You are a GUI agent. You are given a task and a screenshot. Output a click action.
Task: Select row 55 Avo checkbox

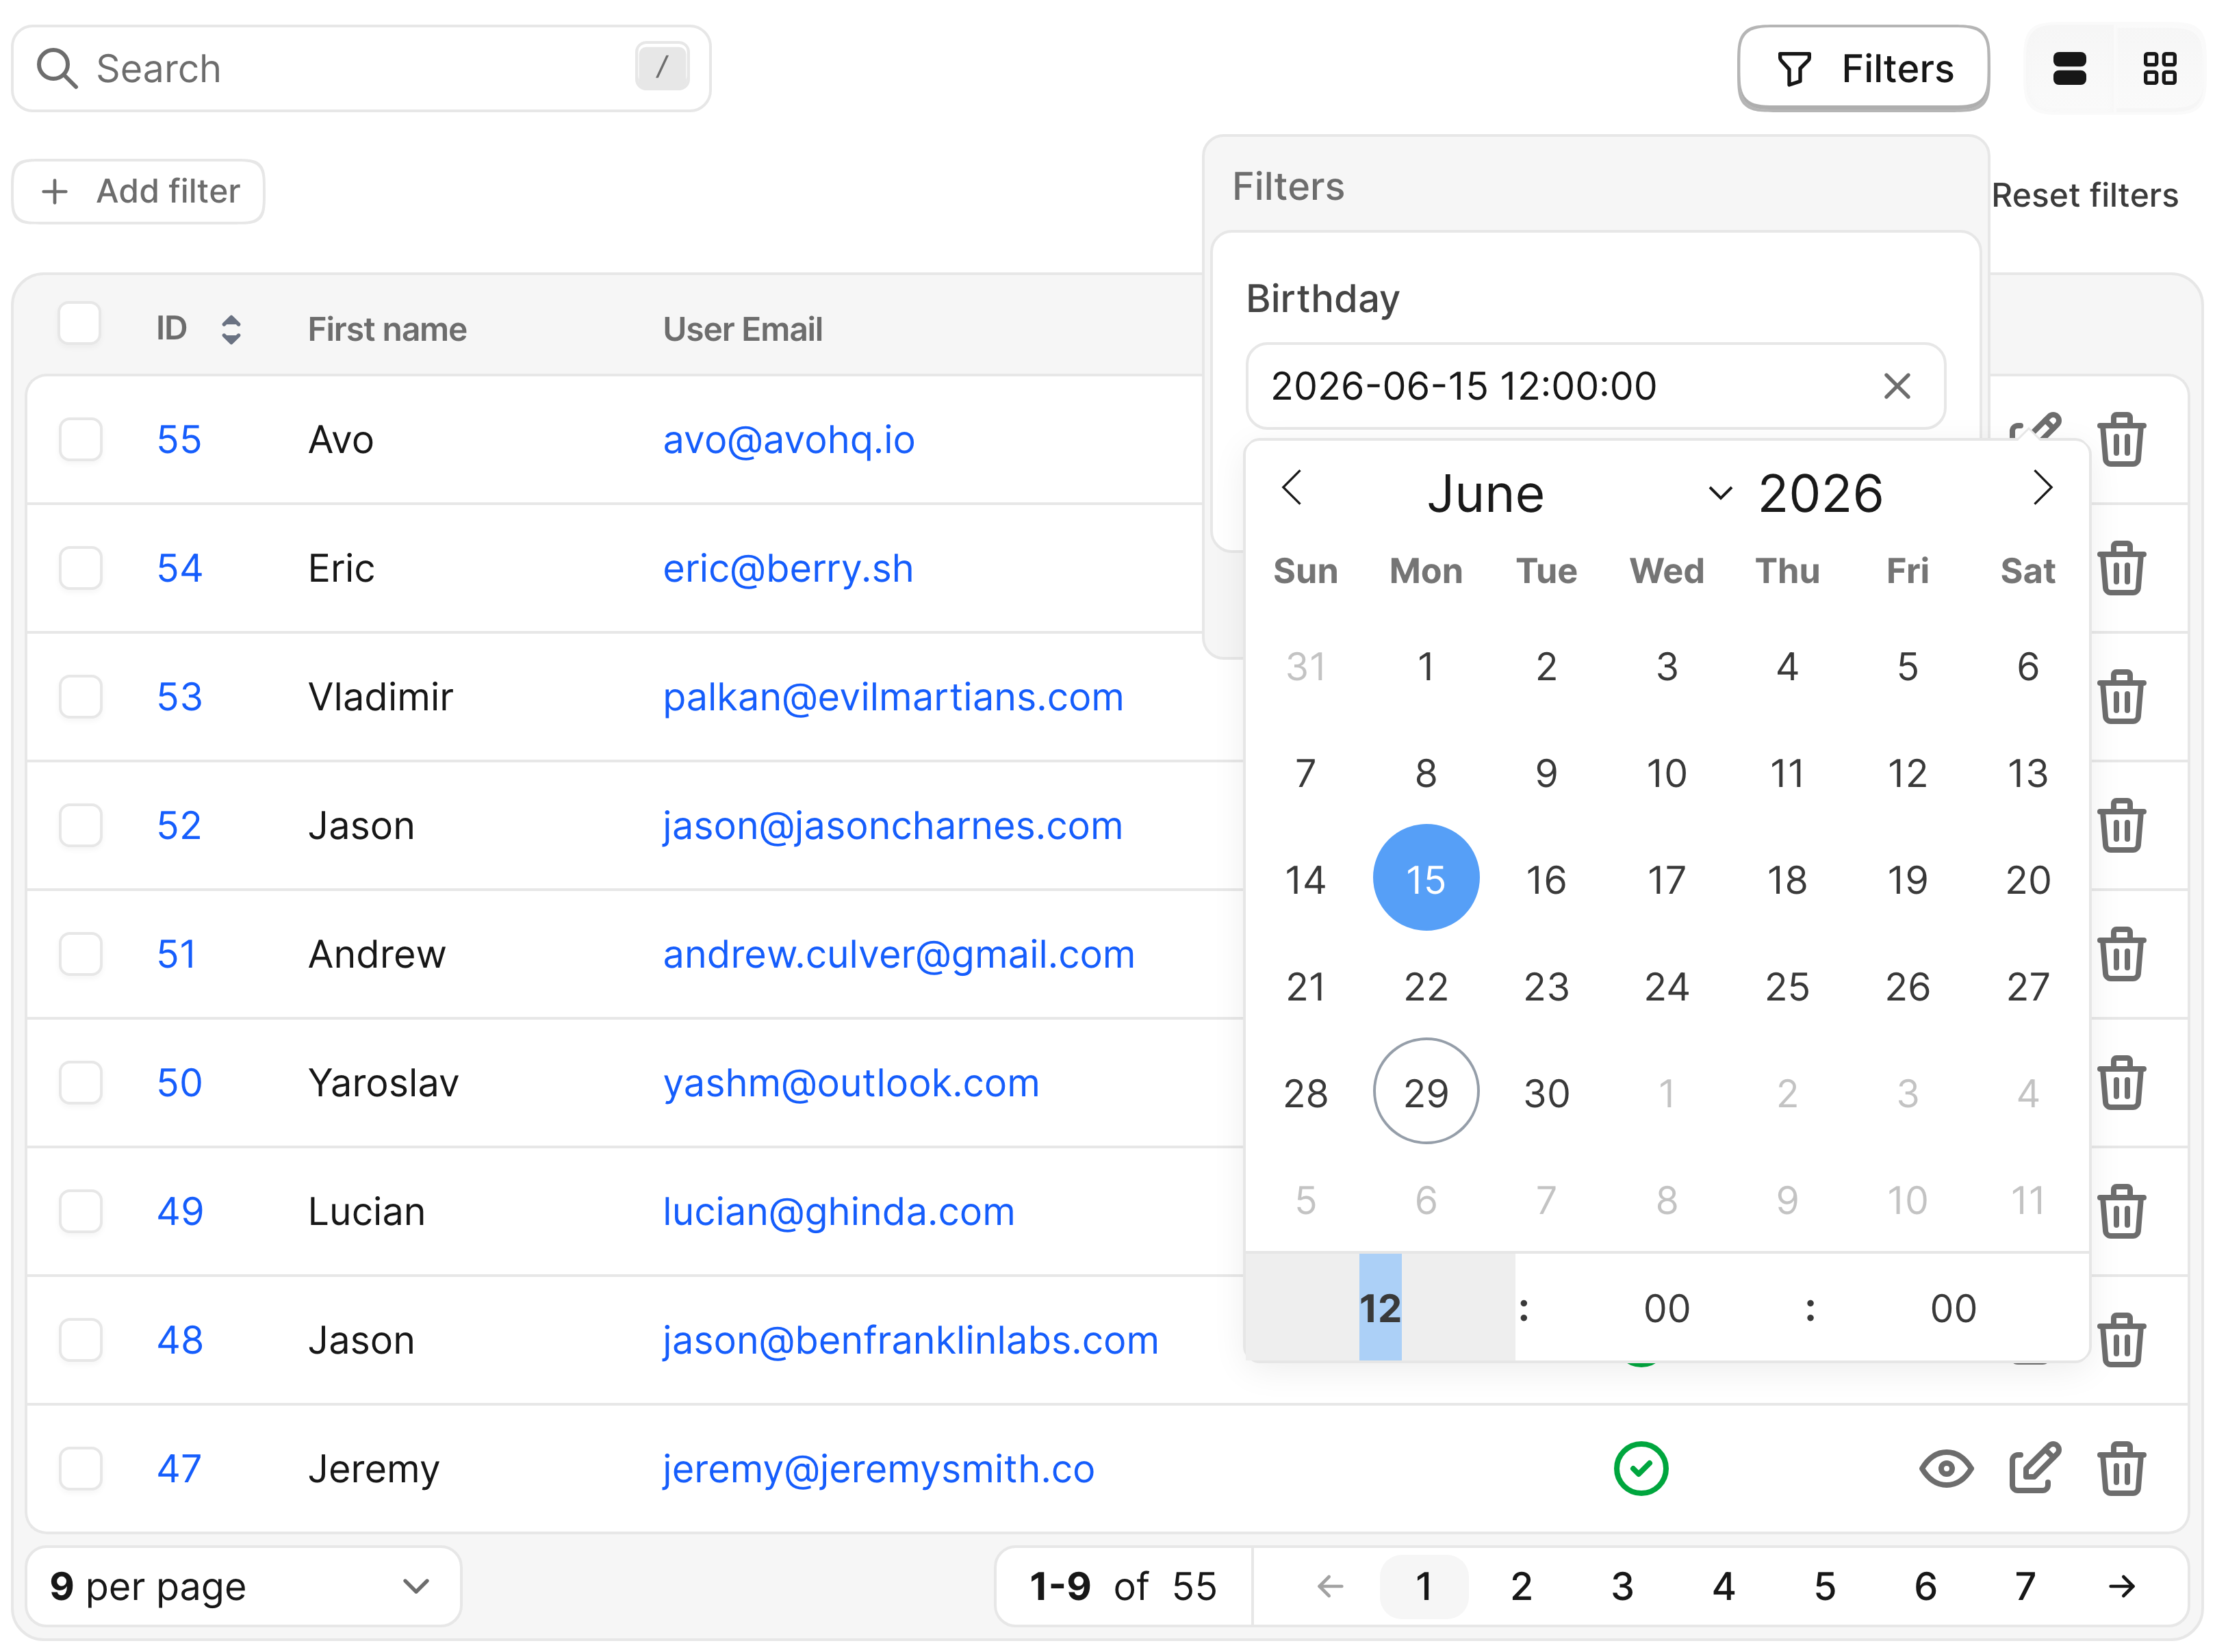coord(80,439)
